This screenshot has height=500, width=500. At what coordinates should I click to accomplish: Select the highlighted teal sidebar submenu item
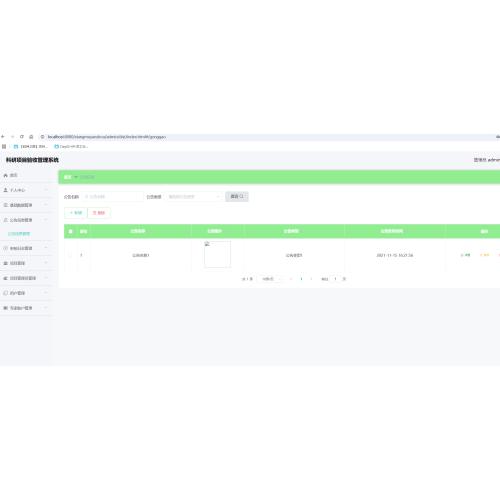pos(19,234)
